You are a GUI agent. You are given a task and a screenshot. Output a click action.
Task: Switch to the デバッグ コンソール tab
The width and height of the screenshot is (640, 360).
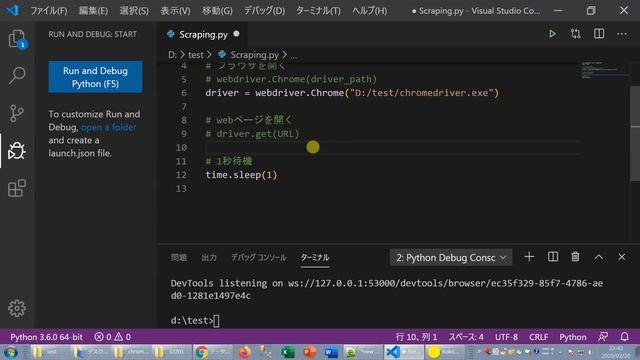(259, 258)
